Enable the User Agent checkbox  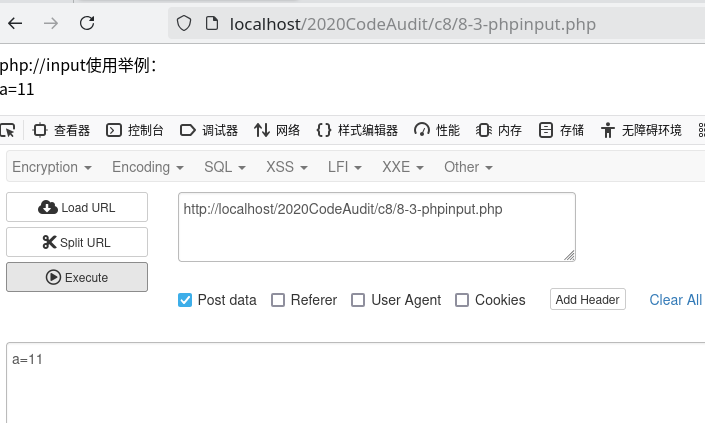(358, 300)
